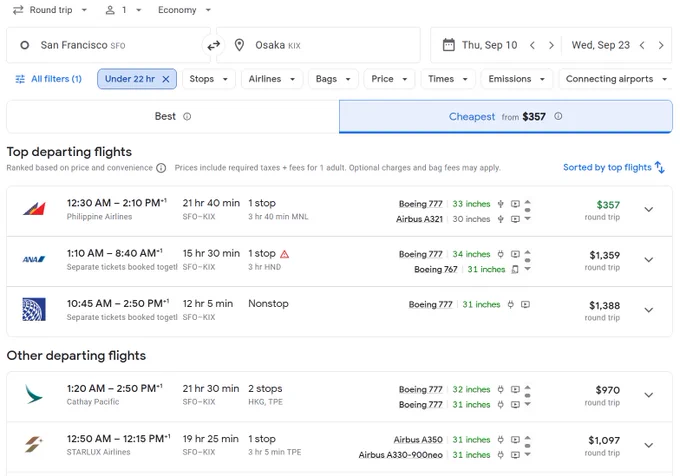Open the Round trip dropdown
Screen dimensions: 680x476
tap(50, 10)
